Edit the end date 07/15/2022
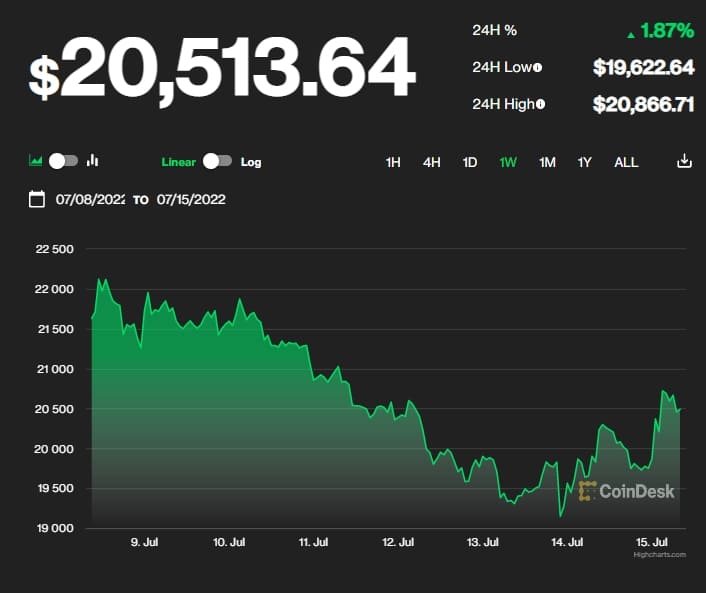 (191, 199)
